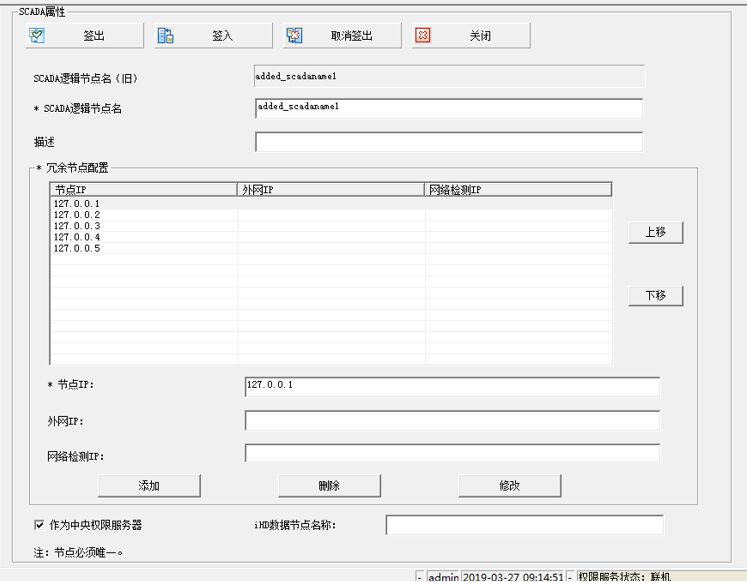Modify the node with the 修改 button
The width and height of the screenshot is (747, 582).
click(510, 486)
